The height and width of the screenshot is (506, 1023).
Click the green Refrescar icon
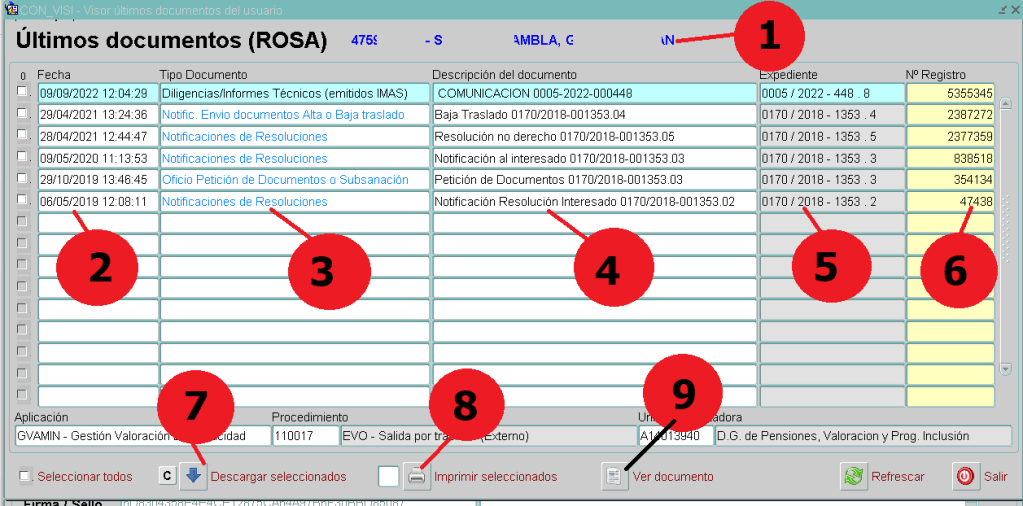853,477
